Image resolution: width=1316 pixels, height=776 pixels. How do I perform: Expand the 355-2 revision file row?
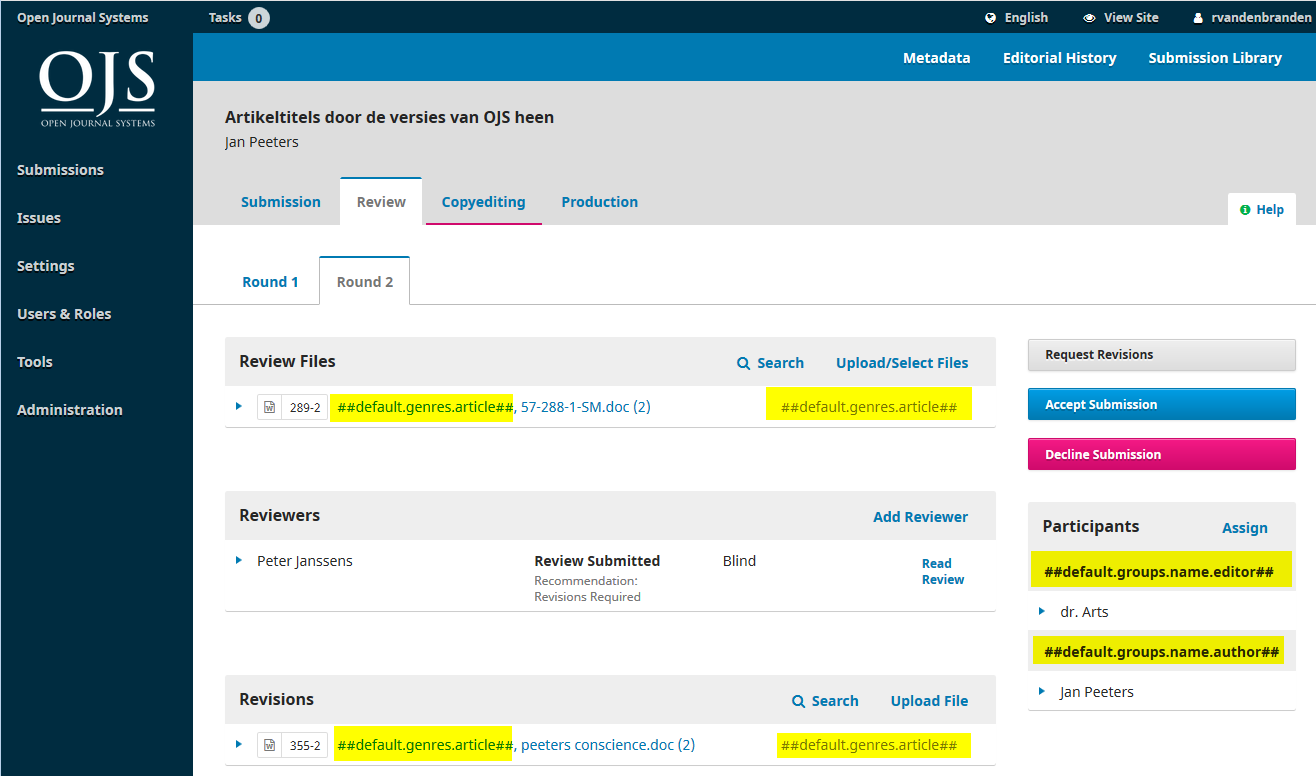(239, 744)
